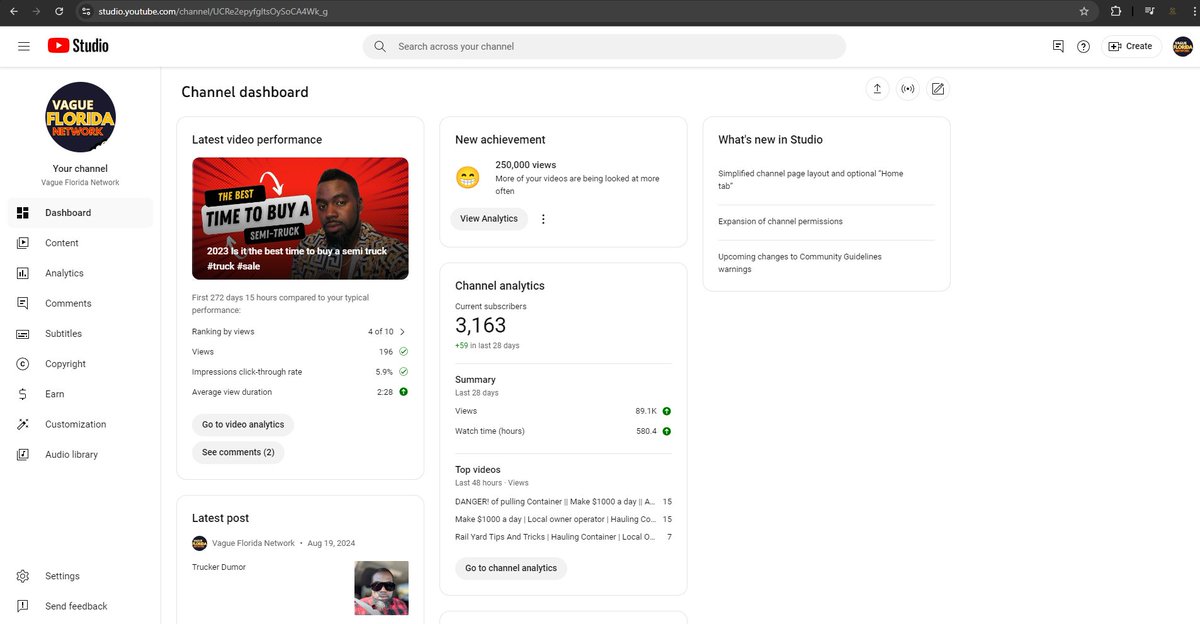The image size is (1200, 624).
Task: Click the upload videos arrow icon
Action: (877, 89)
